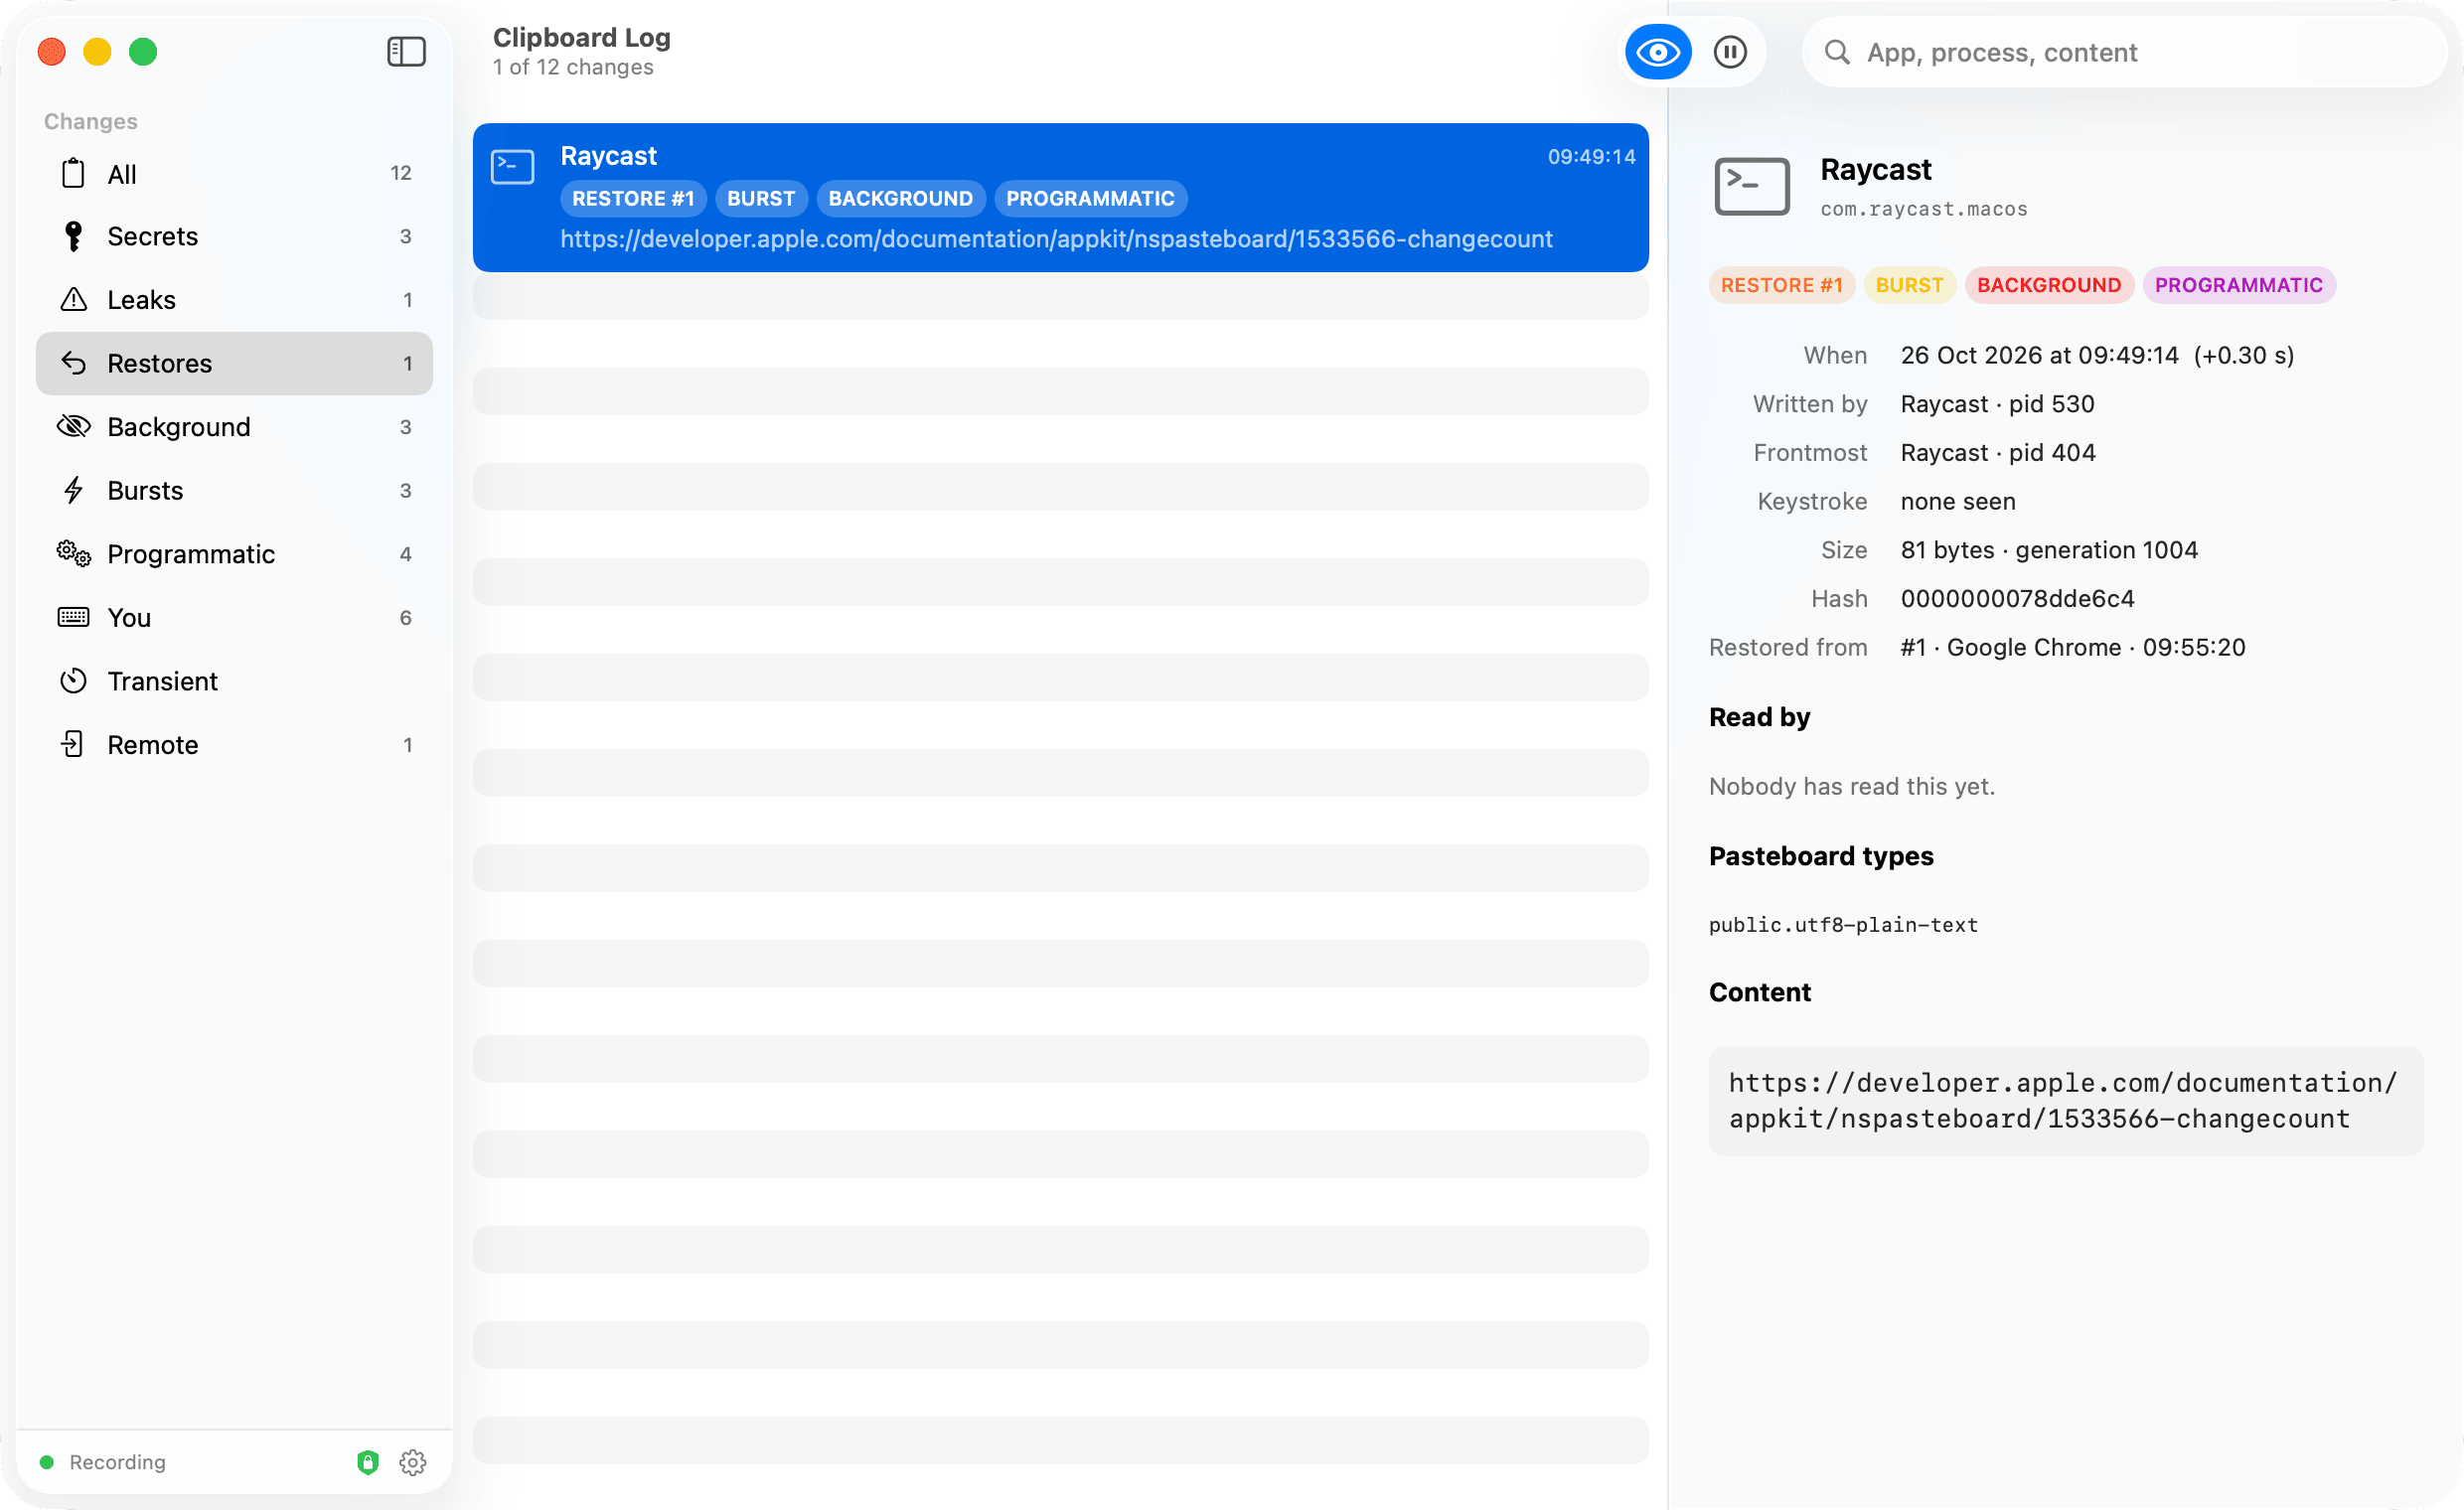Click the Written by Raycast pid 530 value

tap(1997, 404)
